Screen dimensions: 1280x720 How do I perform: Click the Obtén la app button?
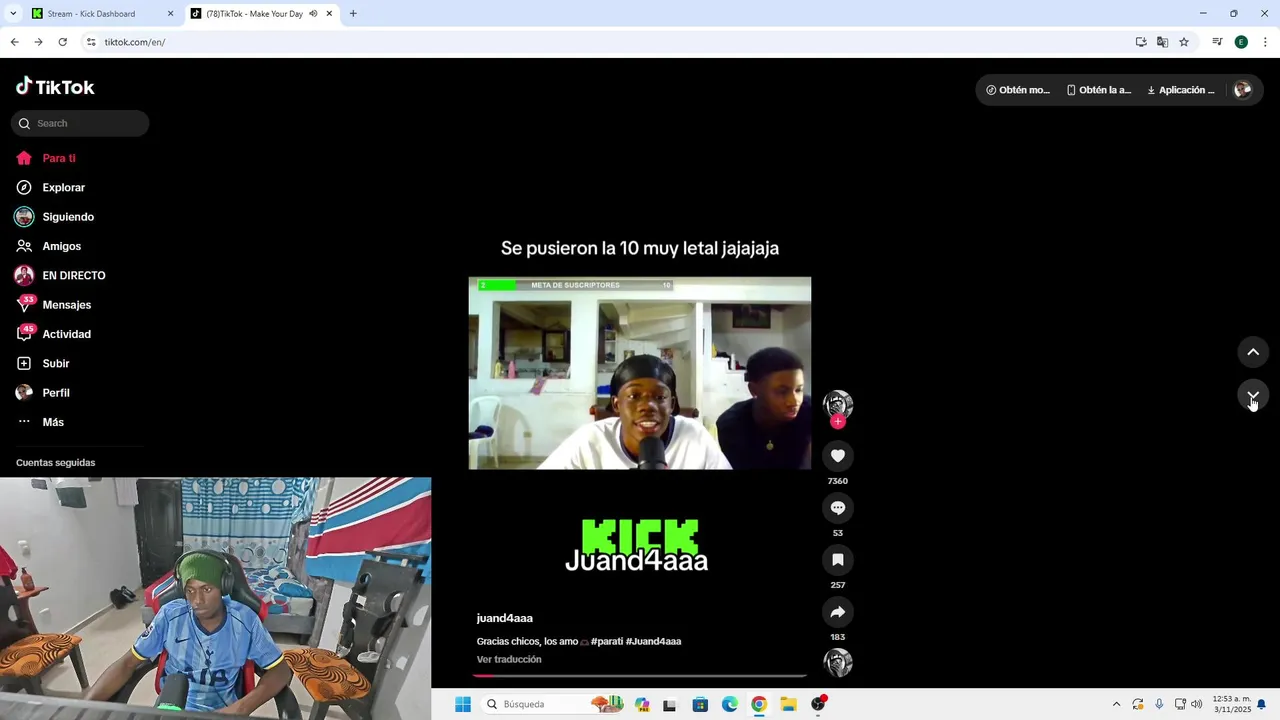point(1099,90)
